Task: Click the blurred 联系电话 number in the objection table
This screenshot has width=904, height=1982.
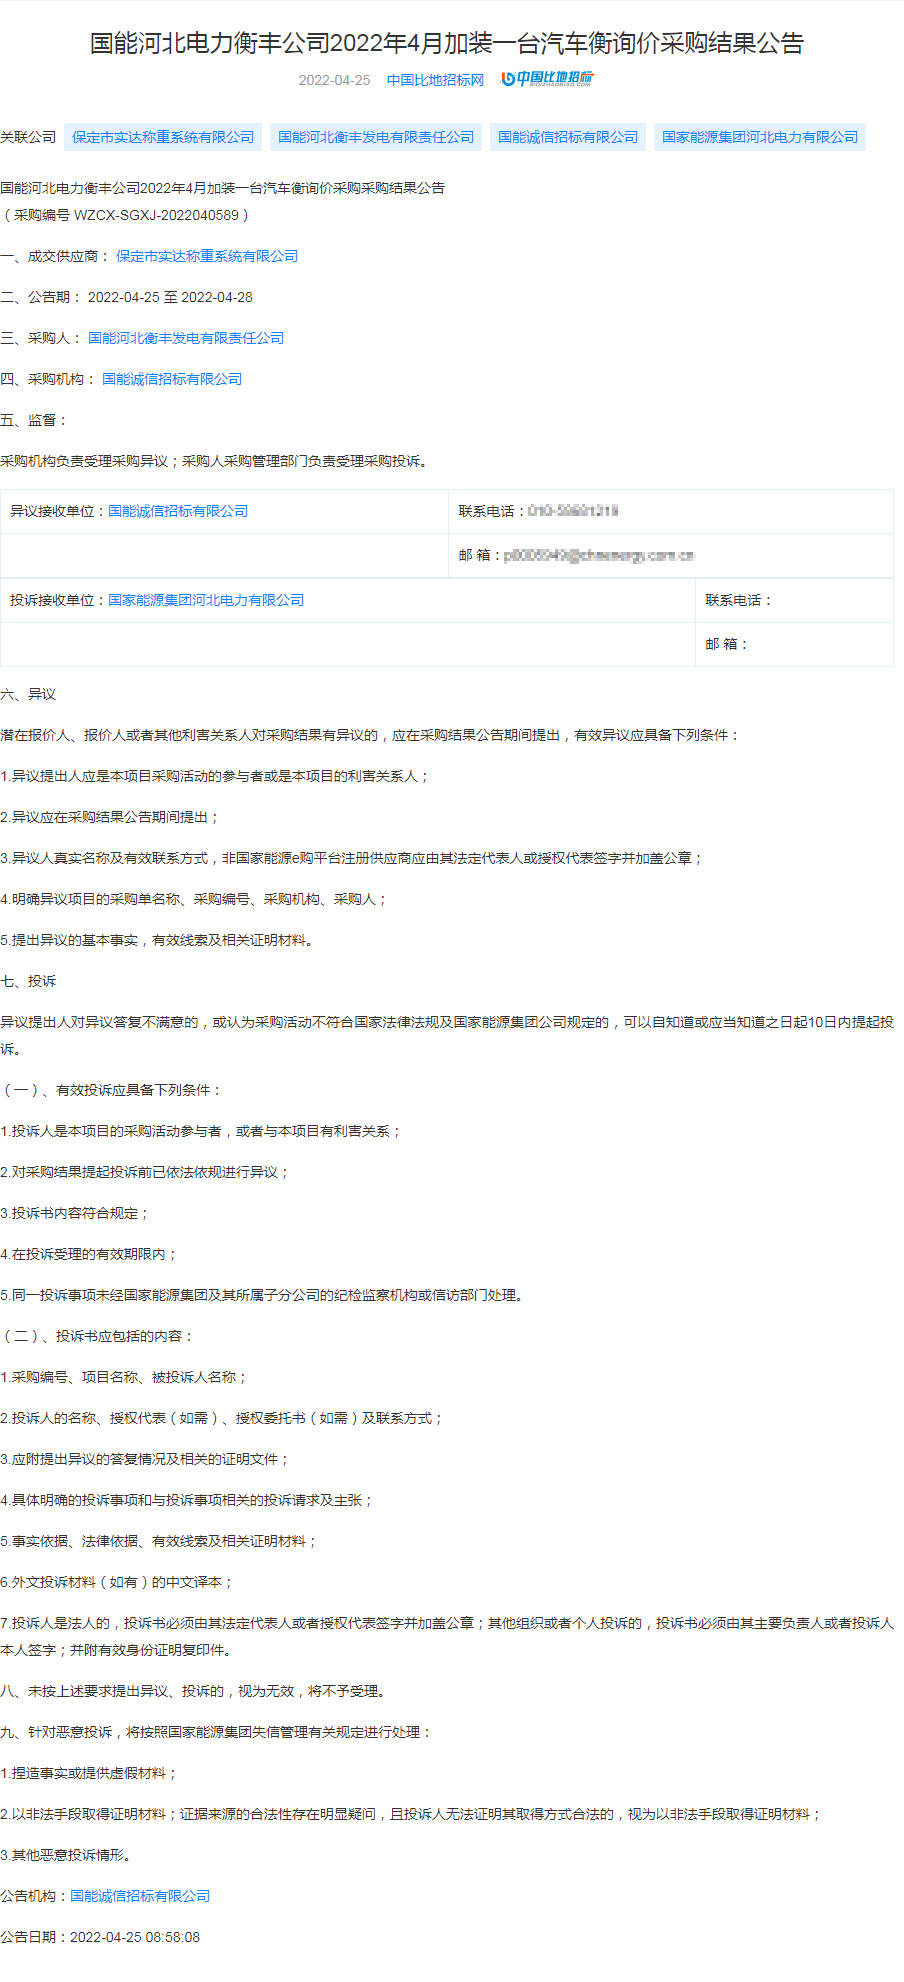Action: pyautogui.click(x=573, y=511)
